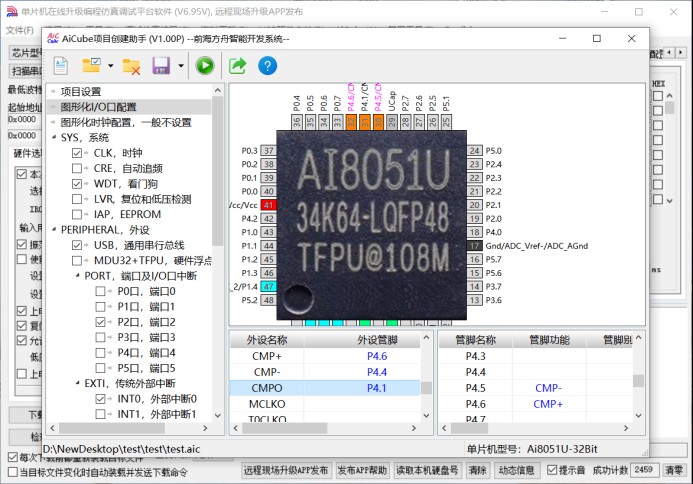Click the close project folder icon
Screen dimensions: 693x484
click(x=131, y=66)
